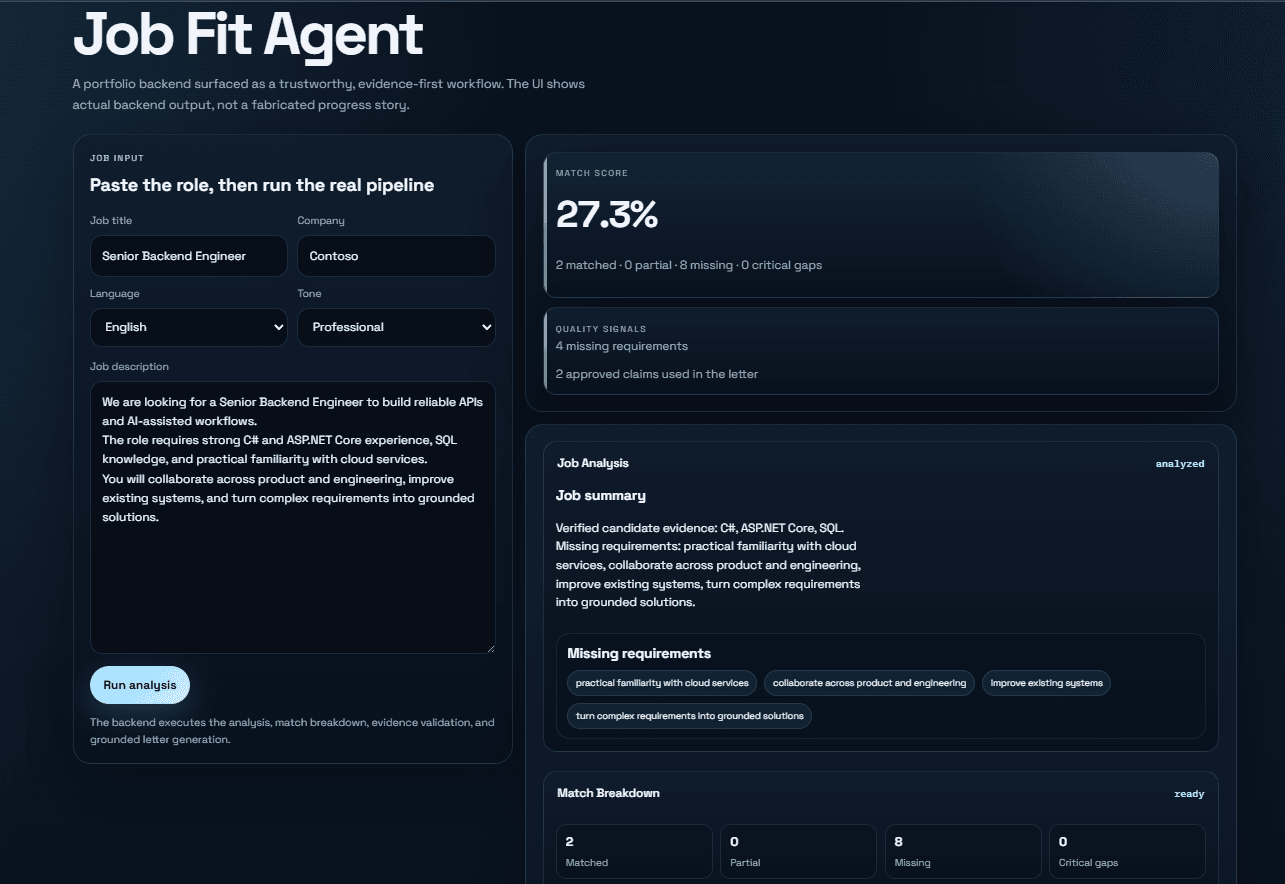Click the 'Verified candidate evidence' summary paragraph
The image size is (1285, 884).
(x=708, y=564)
